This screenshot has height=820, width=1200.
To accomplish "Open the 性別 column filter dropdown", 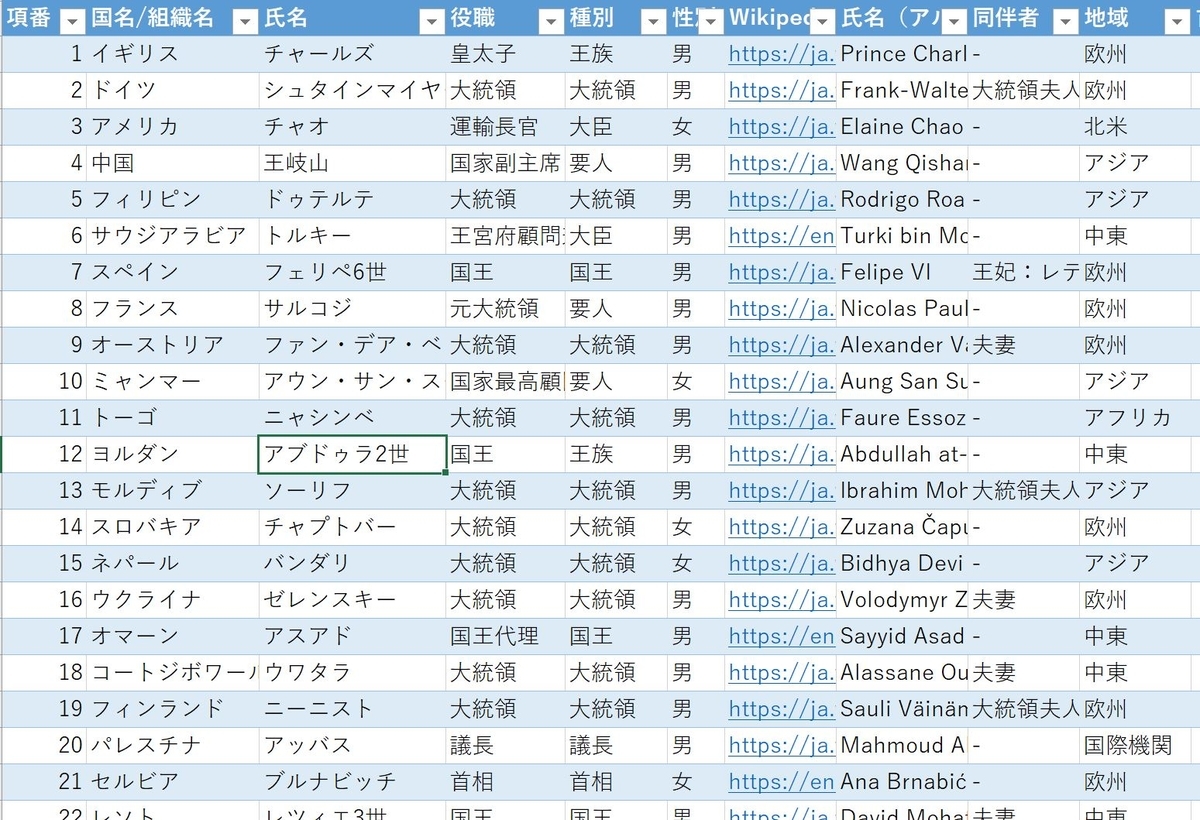I will coord(711,19).
